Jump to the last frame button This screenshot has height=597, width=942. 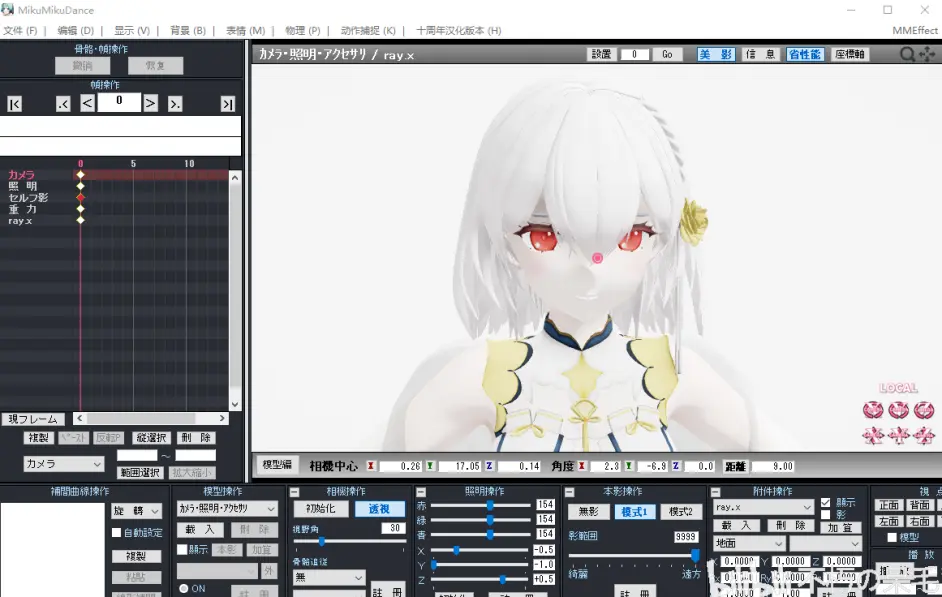click(227, 105)
